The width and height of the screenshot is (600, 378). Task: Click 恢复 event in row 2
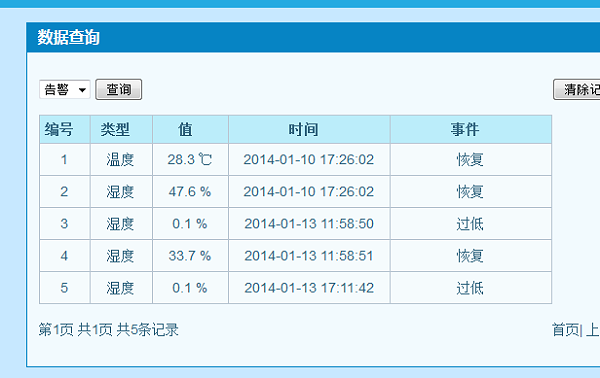coord(470,192)
